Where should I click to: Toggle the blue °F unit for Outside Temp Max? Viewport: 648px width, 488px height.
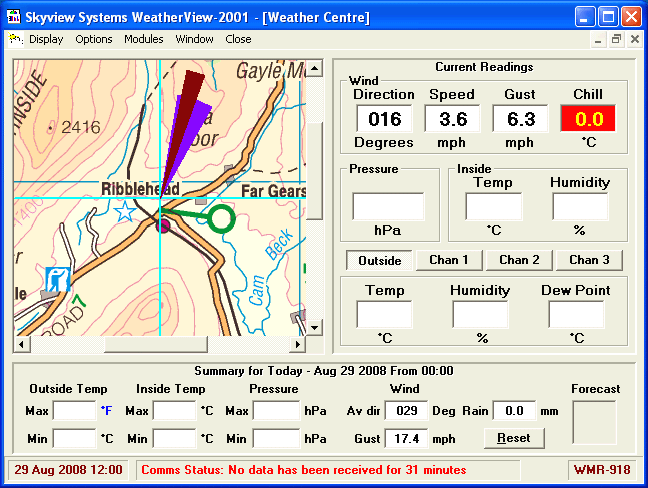tap(107, 411)
